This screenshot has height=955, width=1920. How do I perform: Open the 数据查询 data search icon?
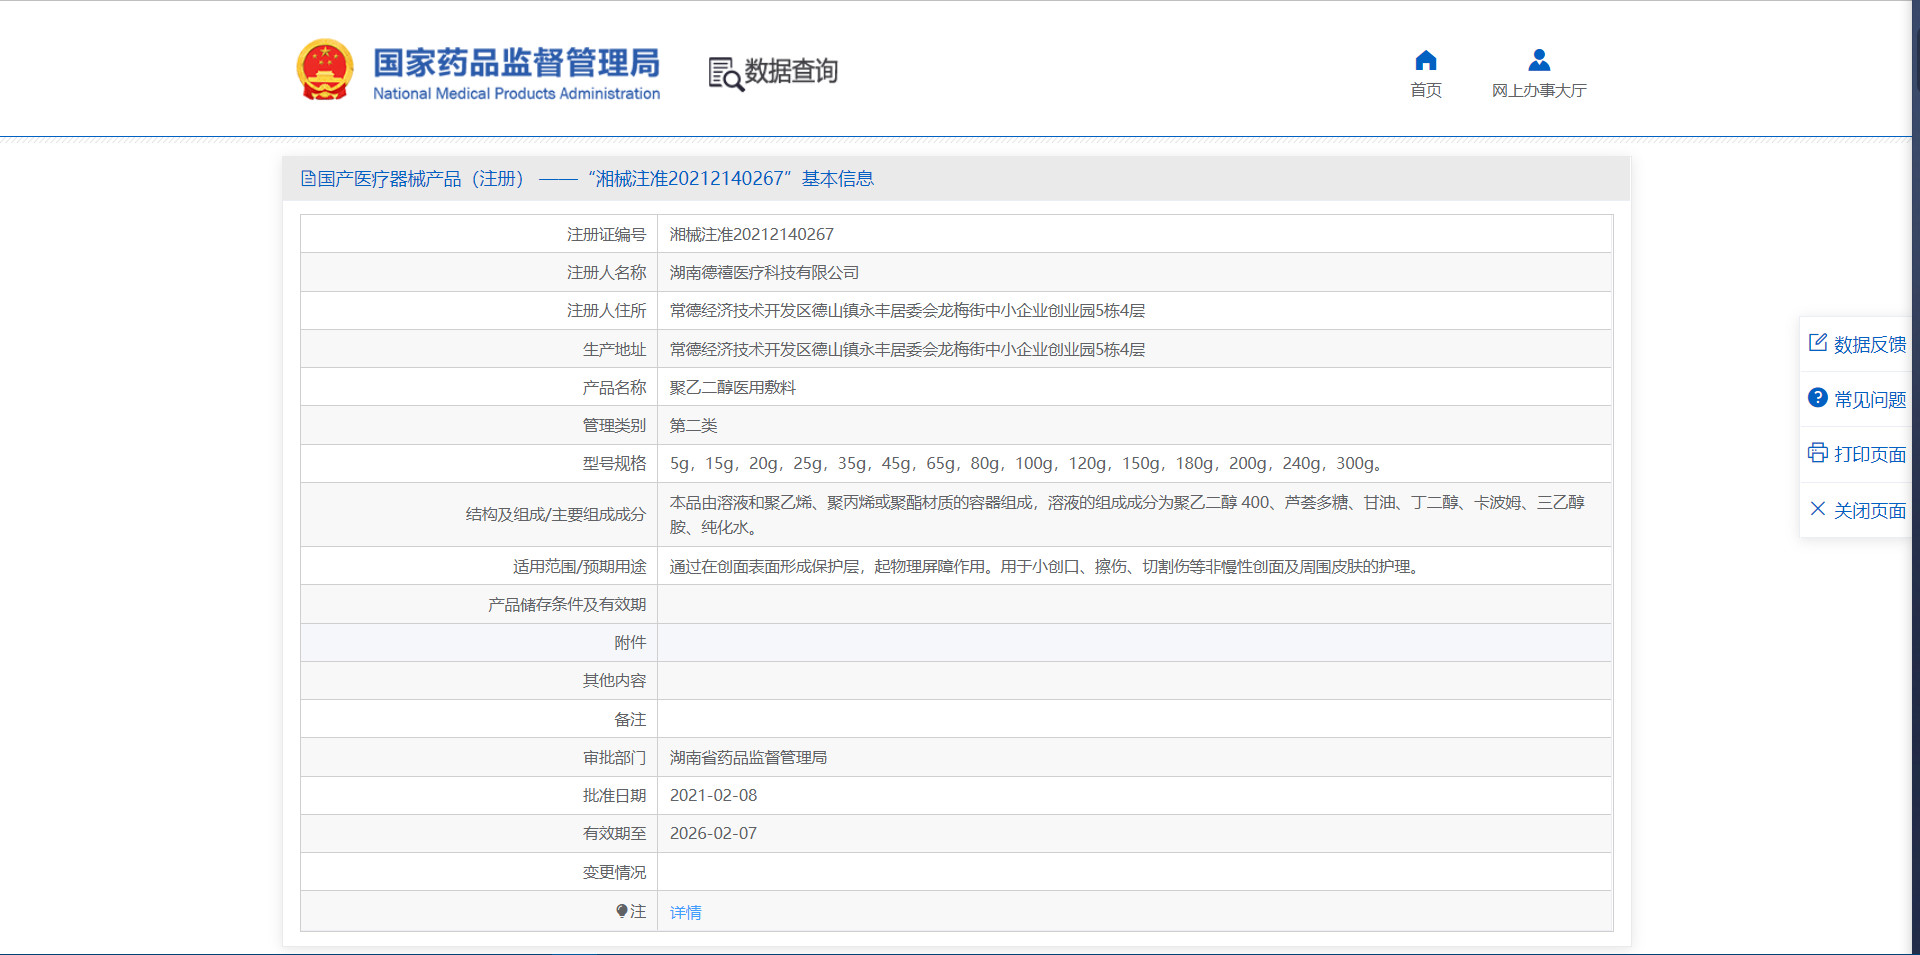point(726,74)
